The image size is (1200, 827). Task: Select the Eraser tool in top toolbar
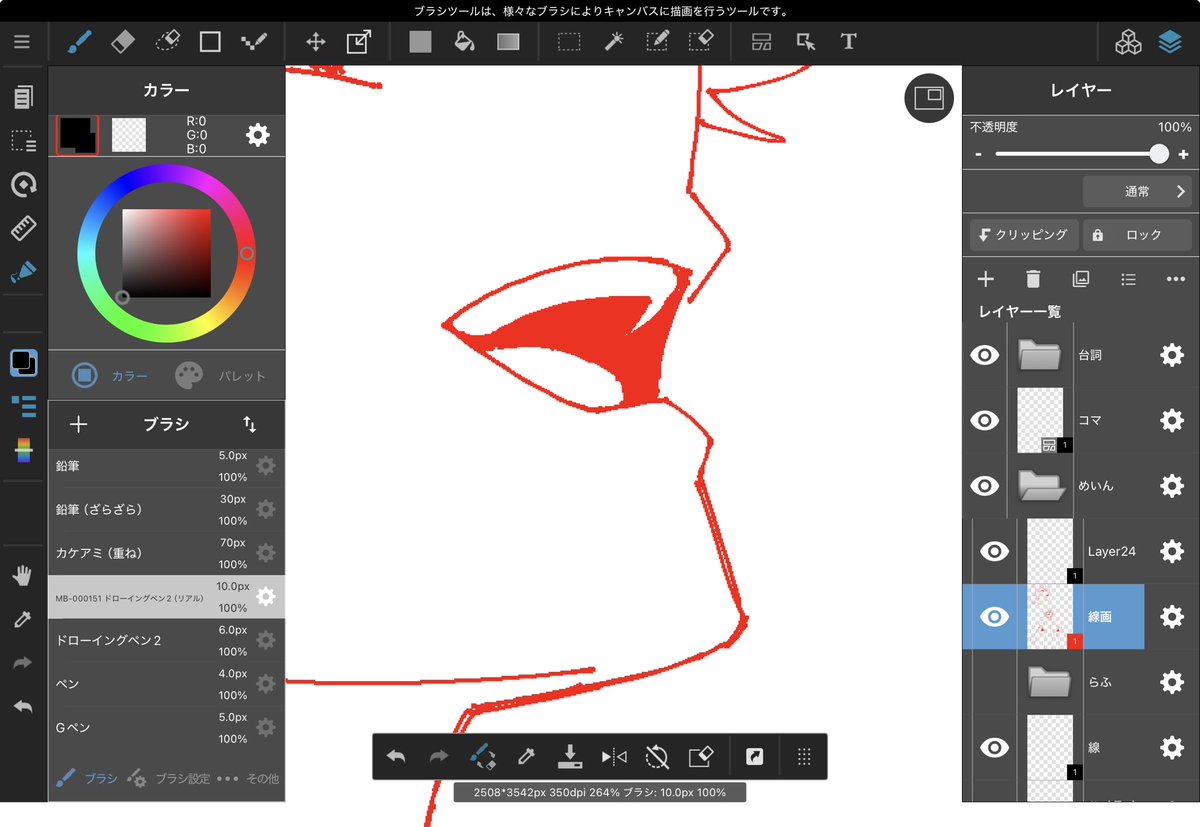click(122, 42)
